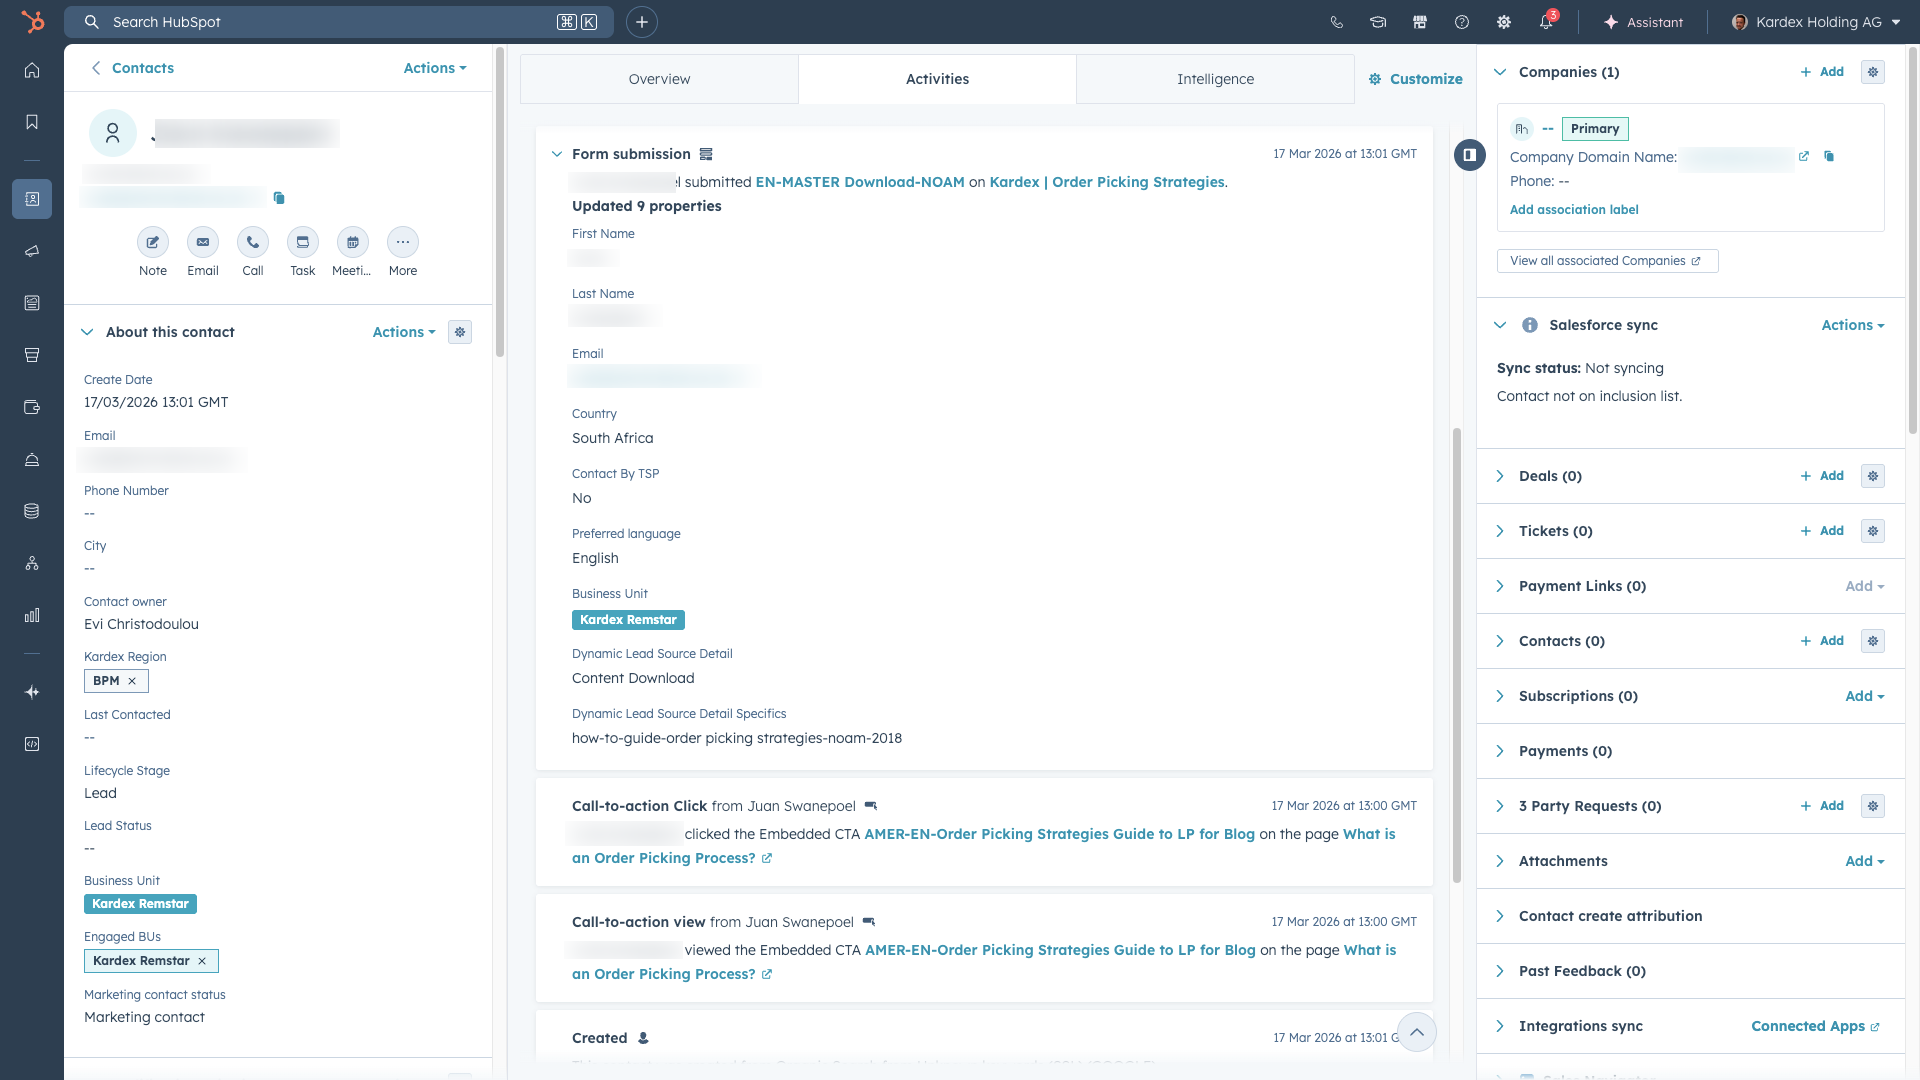Click View all associated Companies button
The image size is (1920, 1080).
click(1606, 261)
